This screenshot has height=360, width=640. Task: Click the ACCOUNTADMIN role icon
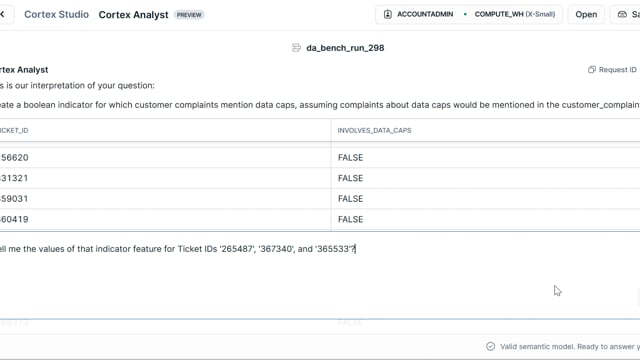[387, 14]
